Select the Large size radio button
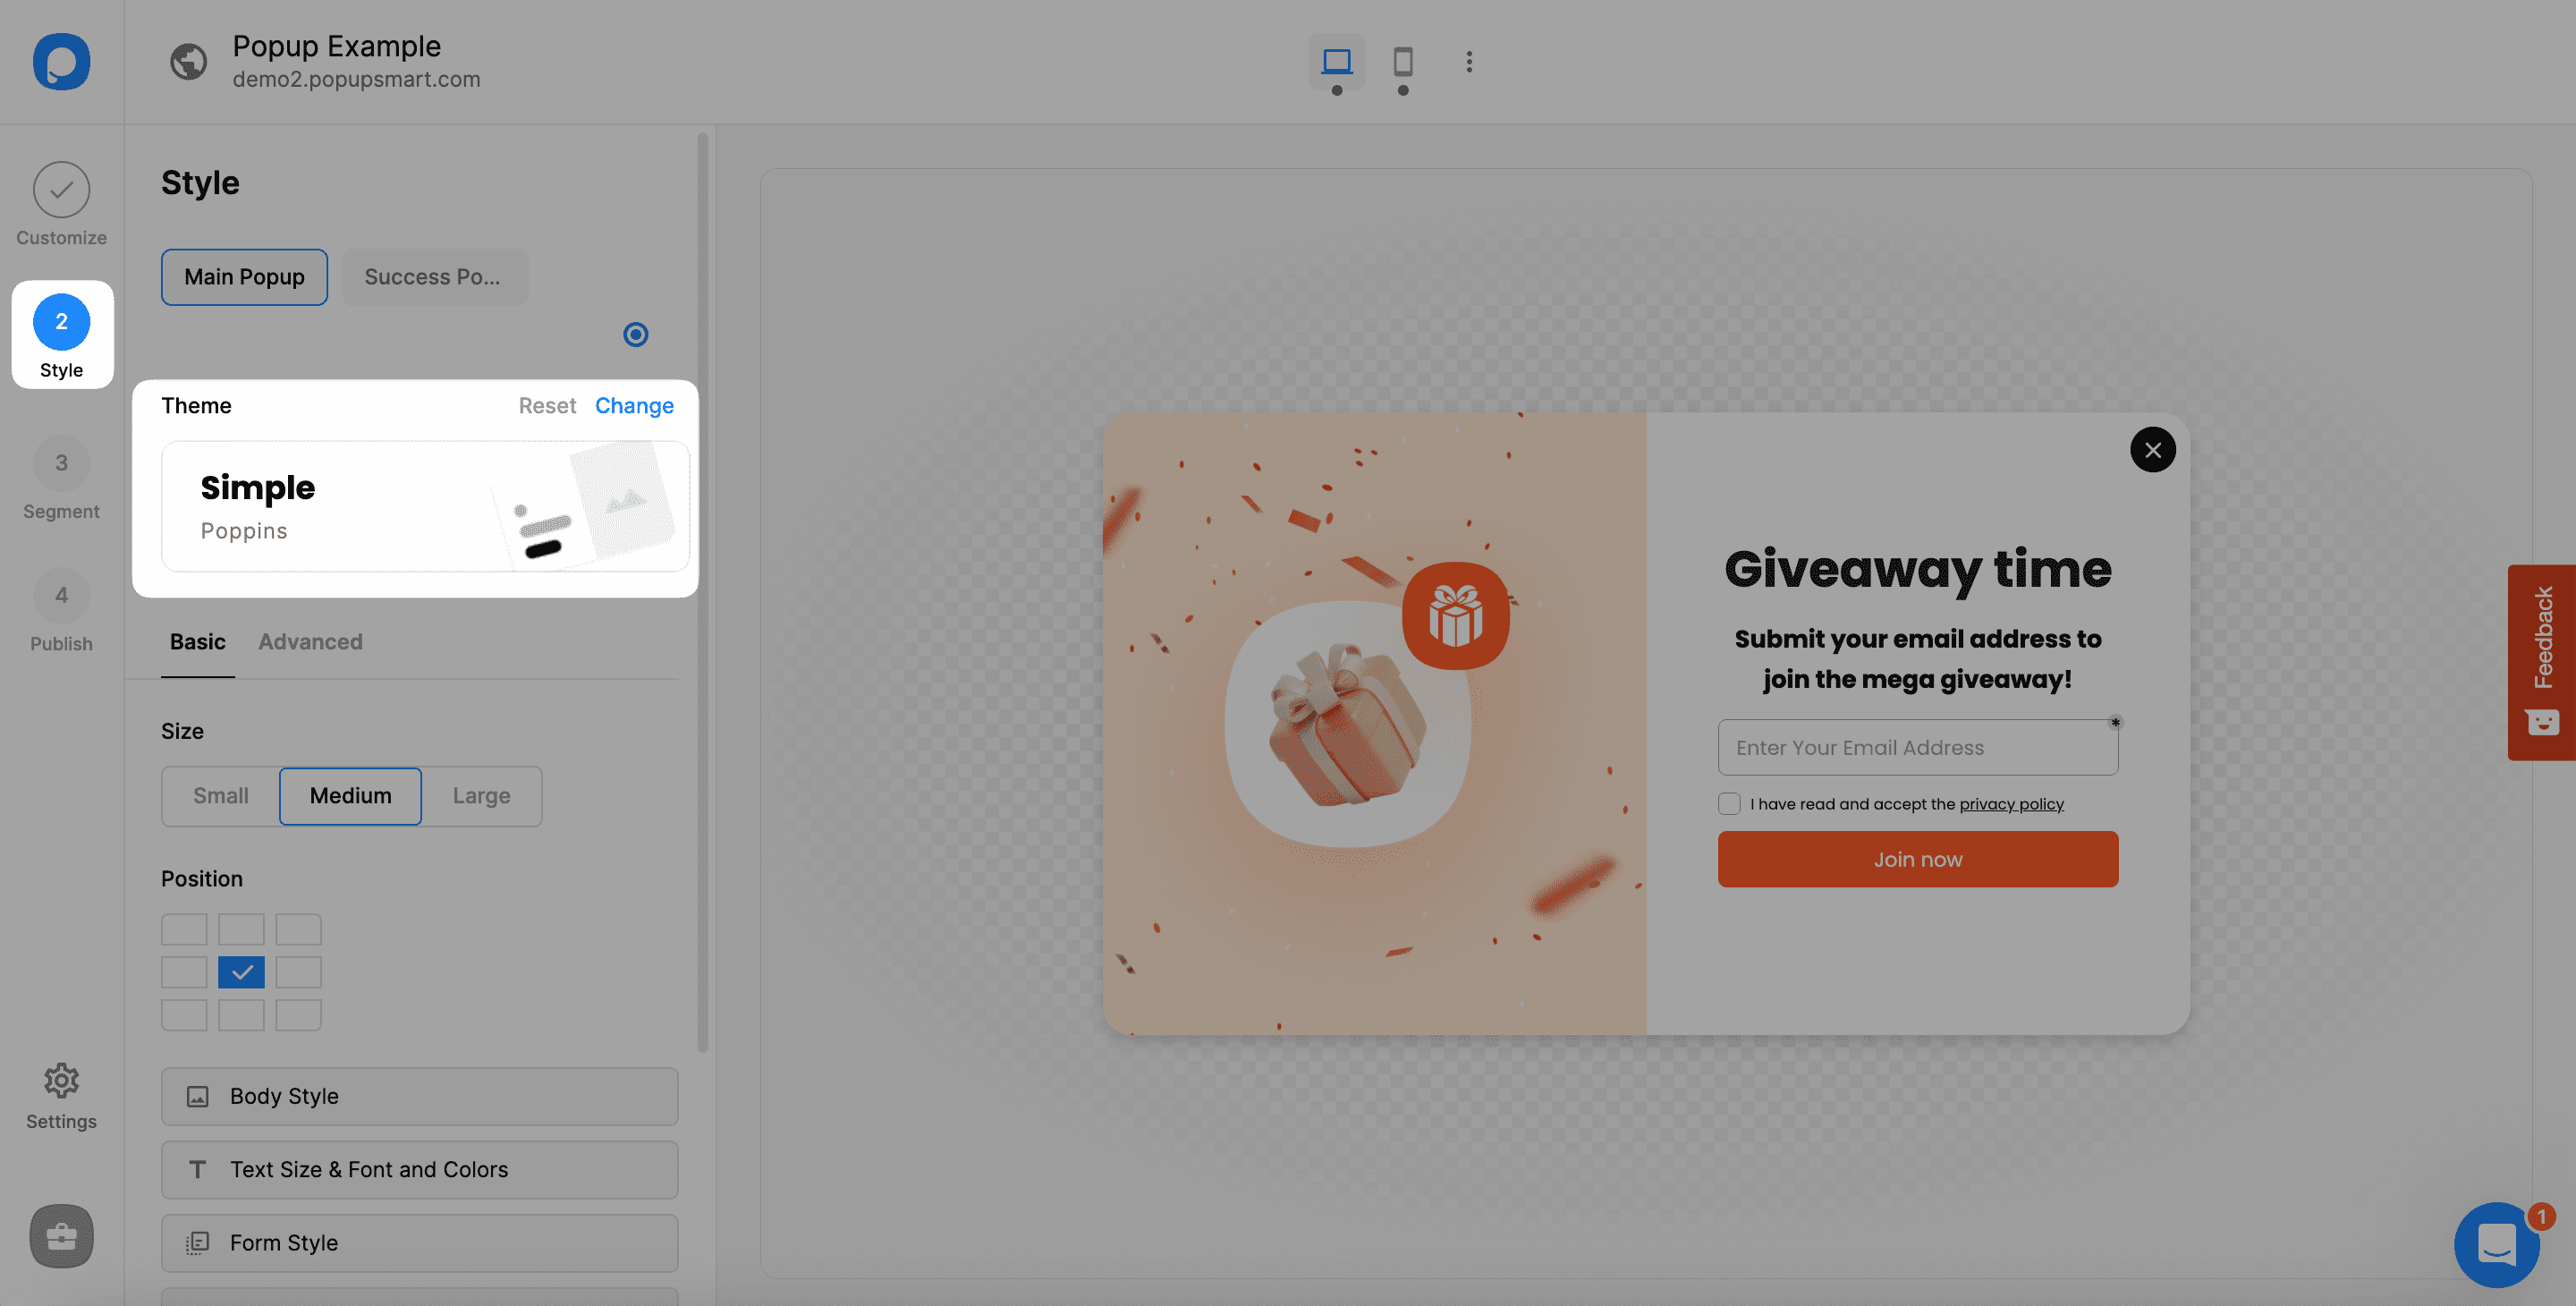This screenshot has height=1306, width=2576. pyautogui.click(x=483, y=794)
